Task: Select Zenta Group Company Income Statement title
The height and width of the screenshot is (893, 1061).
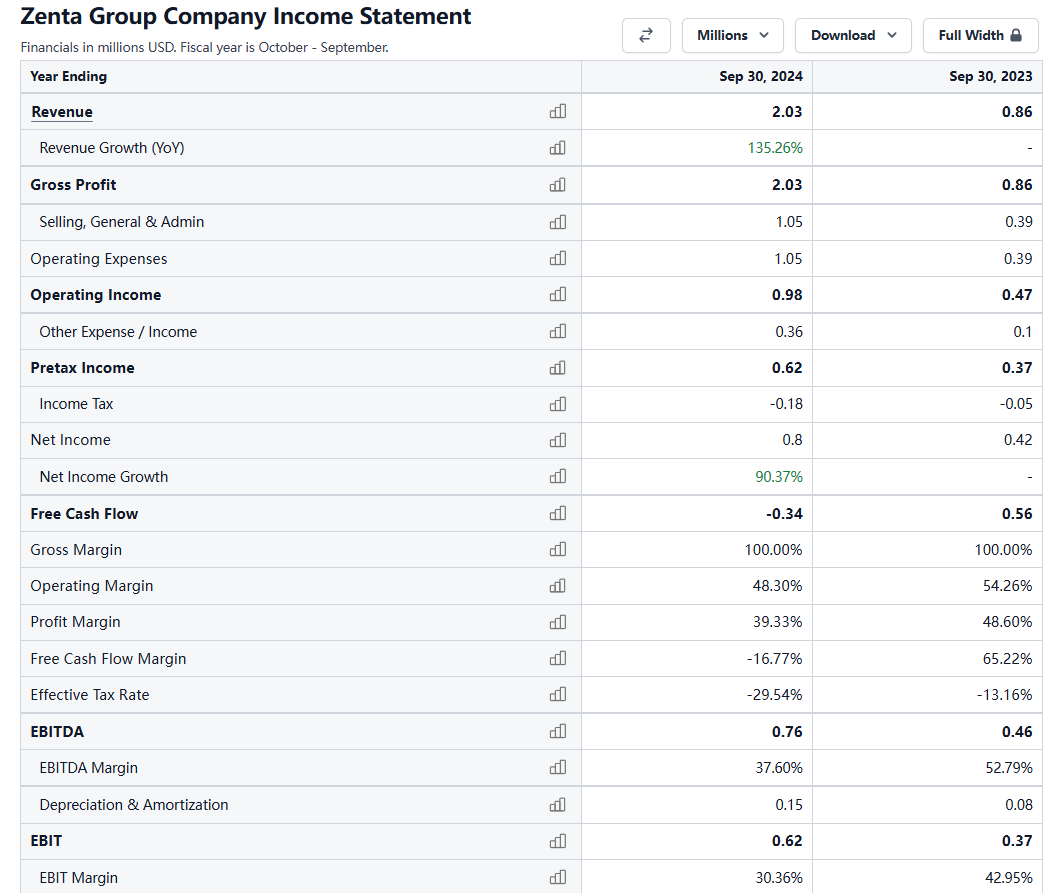Action: [x=246, y=16]
